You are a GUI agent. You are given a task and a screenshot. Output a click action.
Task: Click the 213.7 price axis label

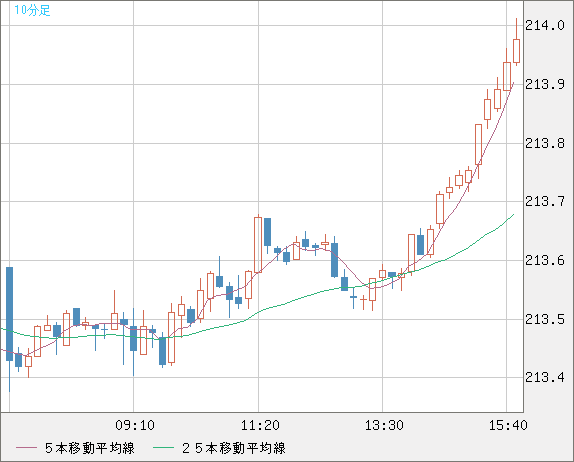coord(545,201)
